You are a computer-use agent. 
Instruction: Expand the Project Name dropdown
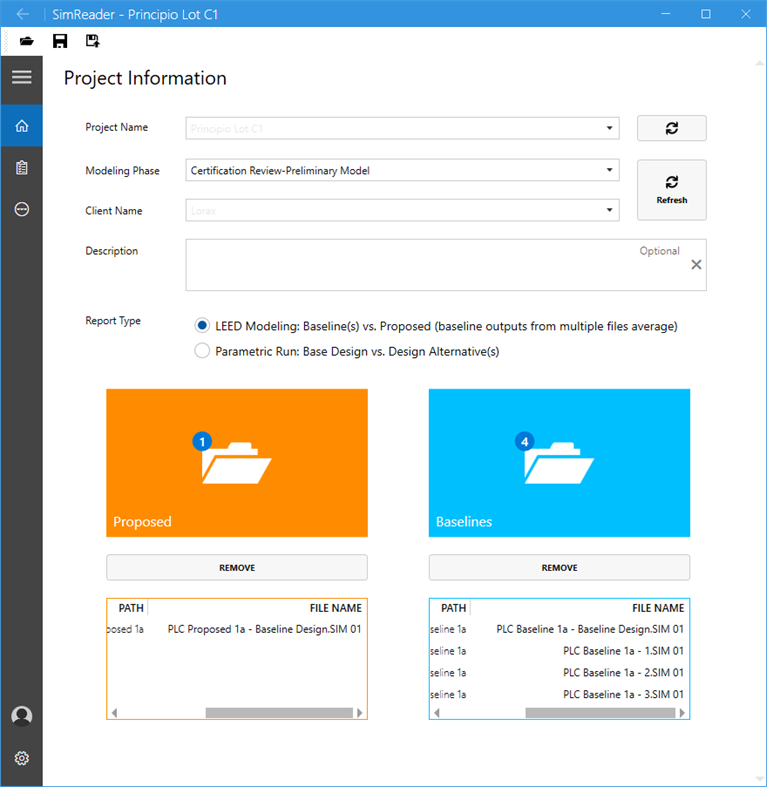[609, 128]
